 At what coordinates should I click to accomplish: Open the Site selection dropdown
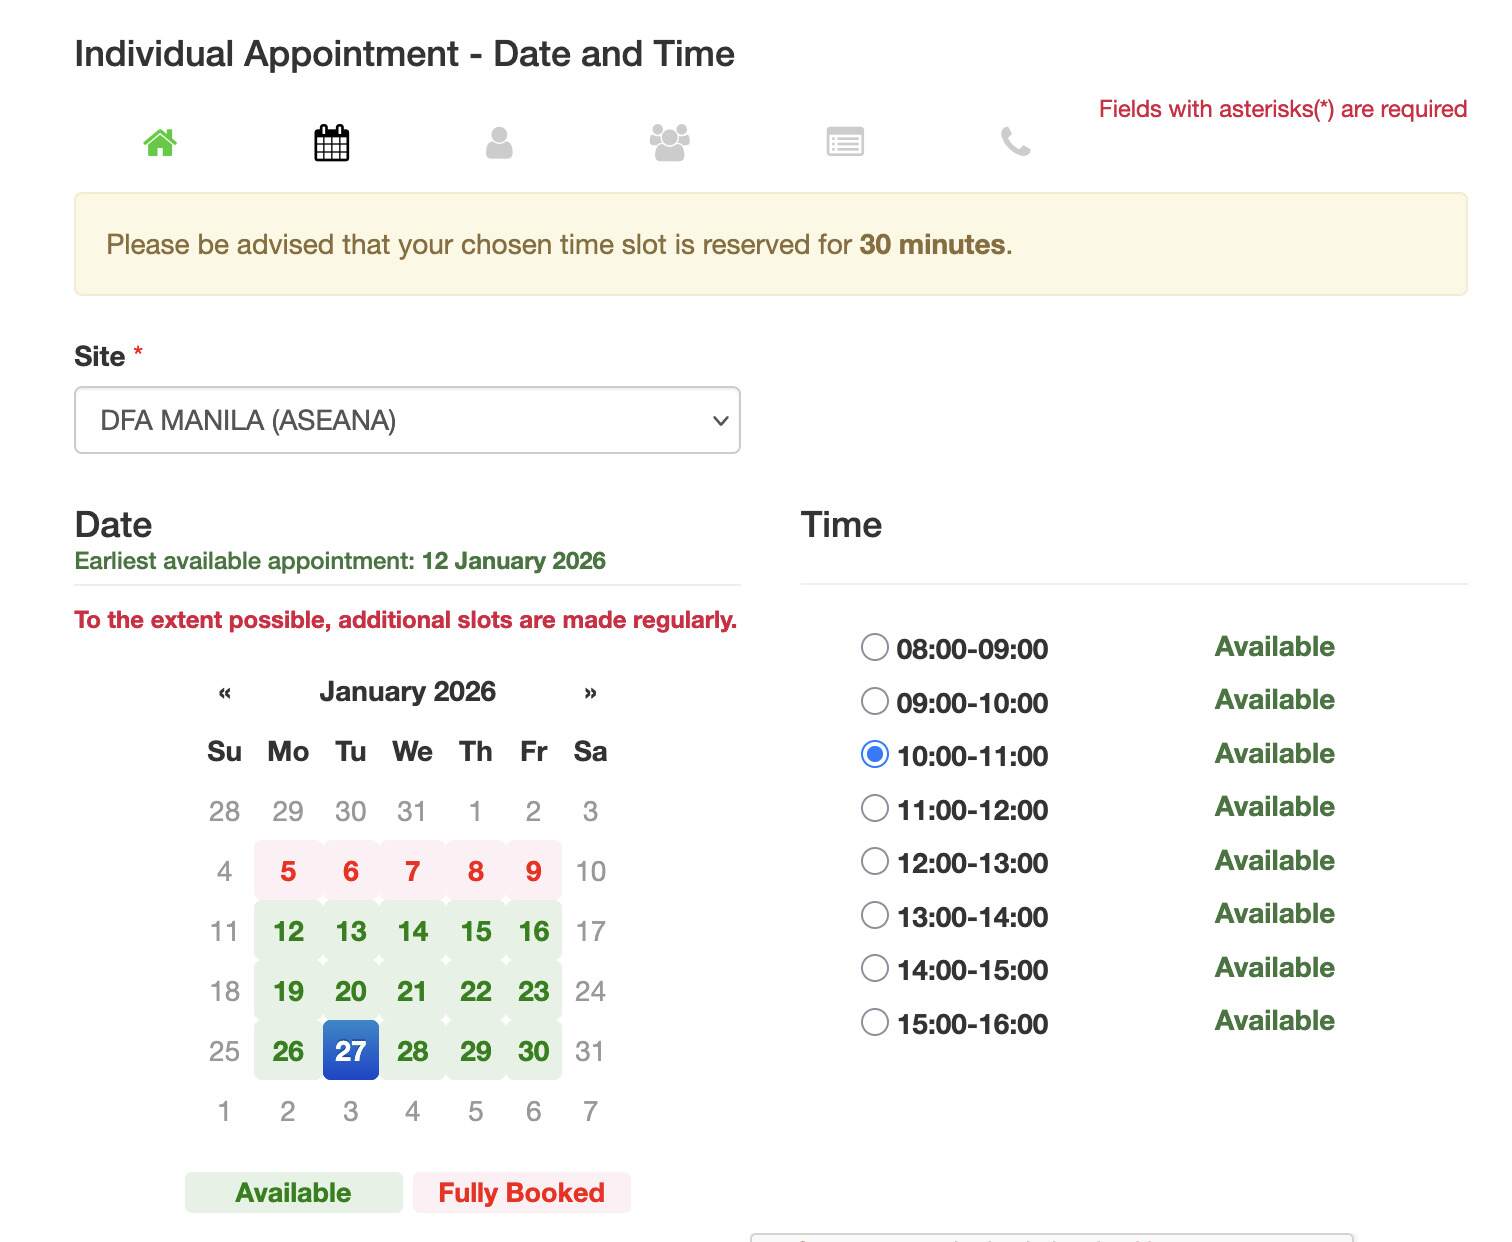pyautogui.click(x=407, y=420)
